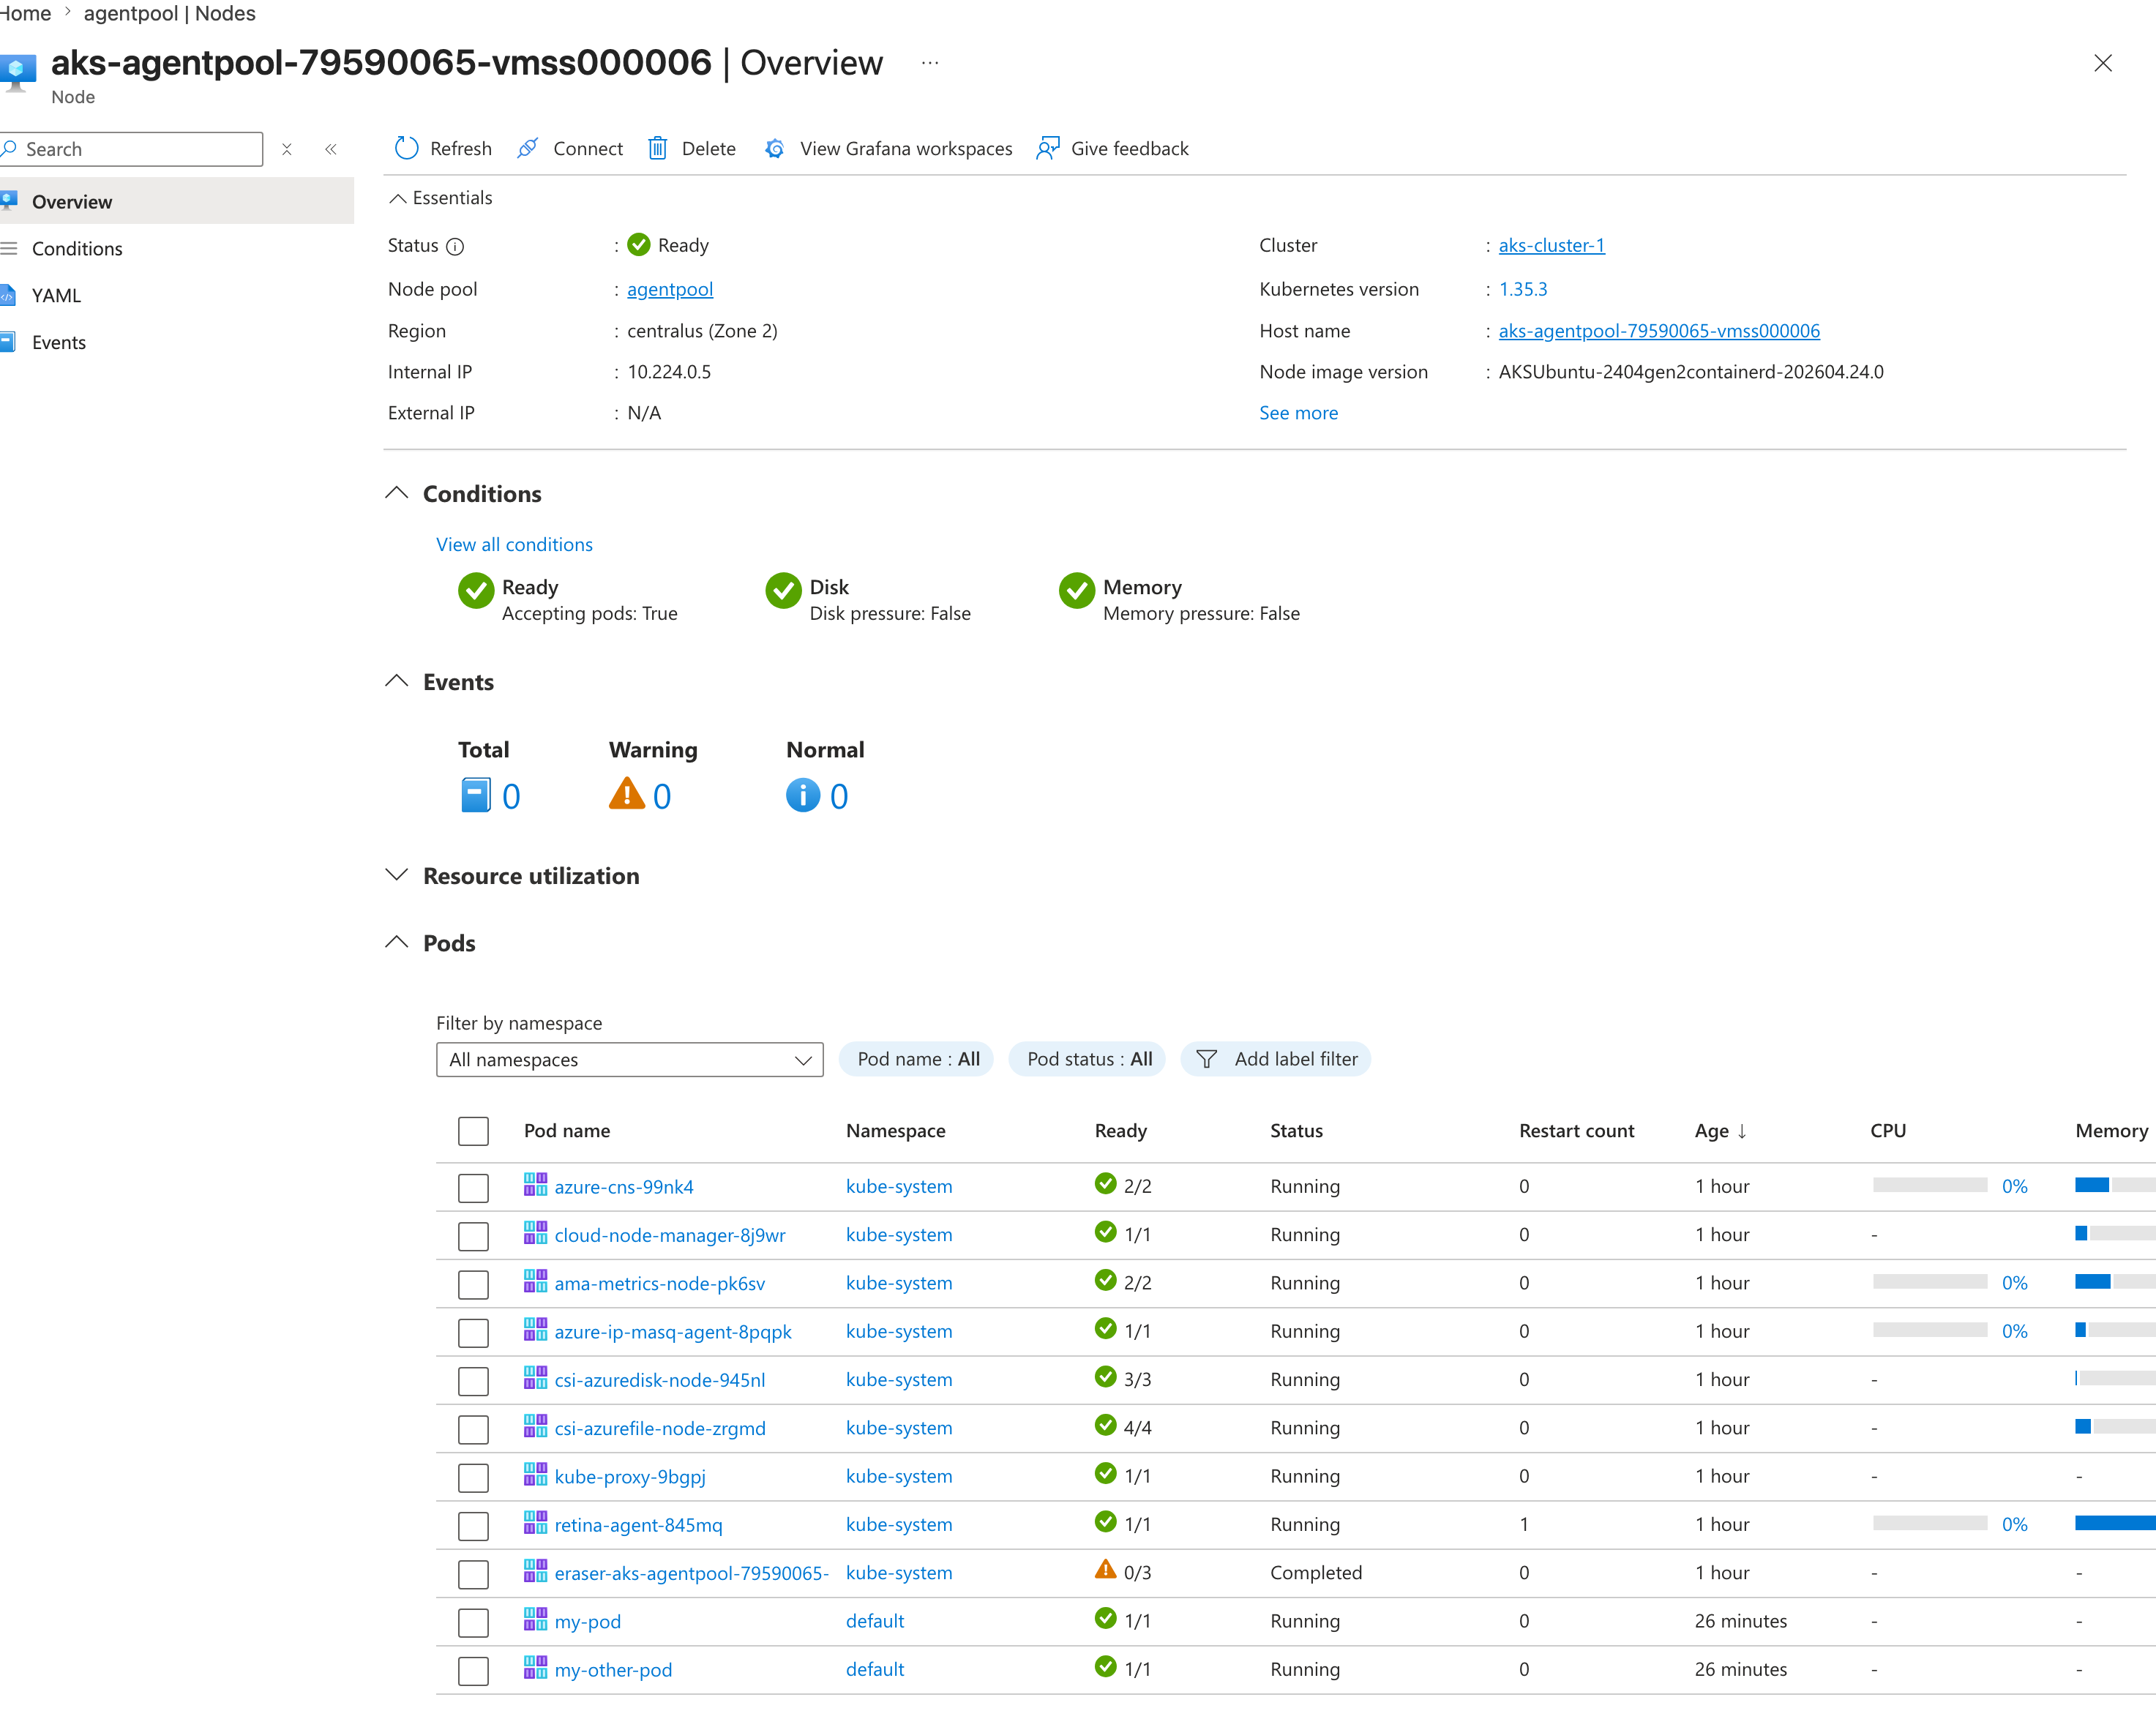Click the pod icon beside azure-cns-99nk4
The image size is (2156, 1719).
click(x=536, y=1185)
